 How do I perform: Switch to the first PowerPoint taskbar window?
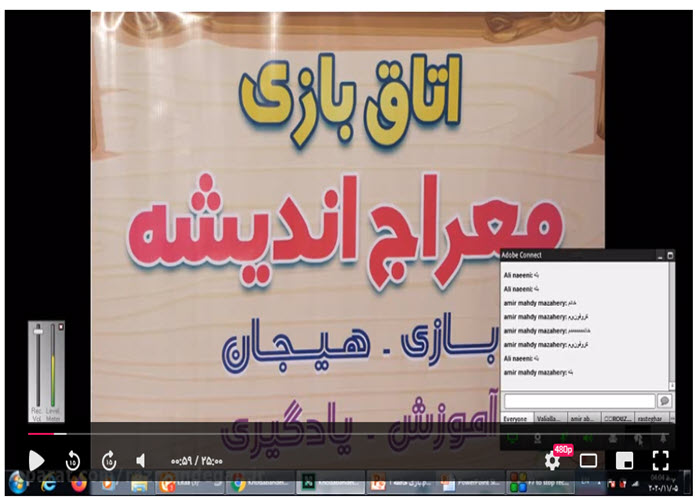(x=399, y=484)
